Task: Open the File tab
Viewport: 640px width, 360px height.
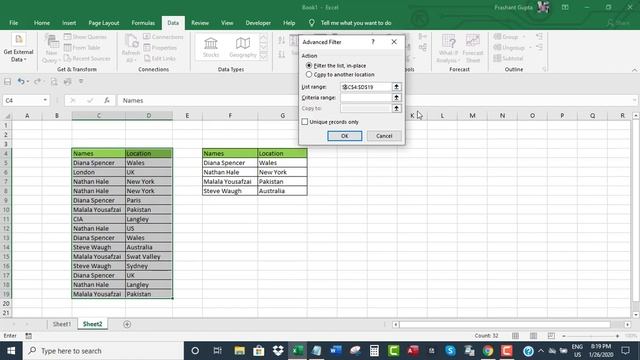Action: point(13,23)
